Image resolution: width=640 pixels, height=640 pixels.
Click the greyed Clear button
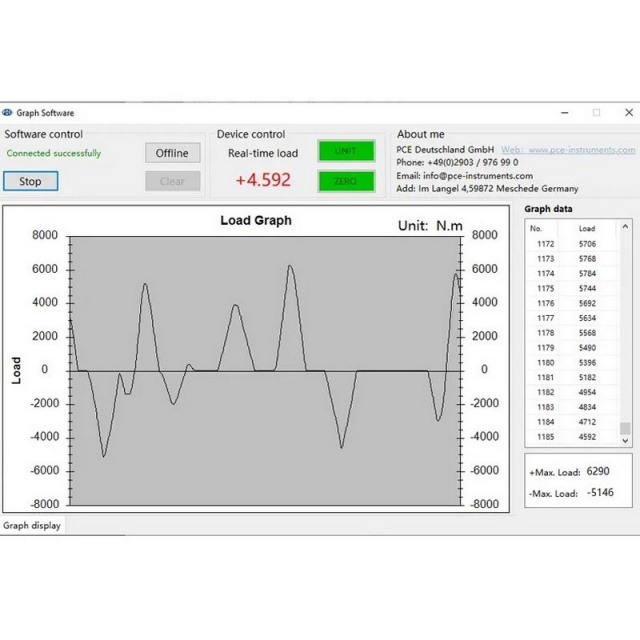pos(173,181)
